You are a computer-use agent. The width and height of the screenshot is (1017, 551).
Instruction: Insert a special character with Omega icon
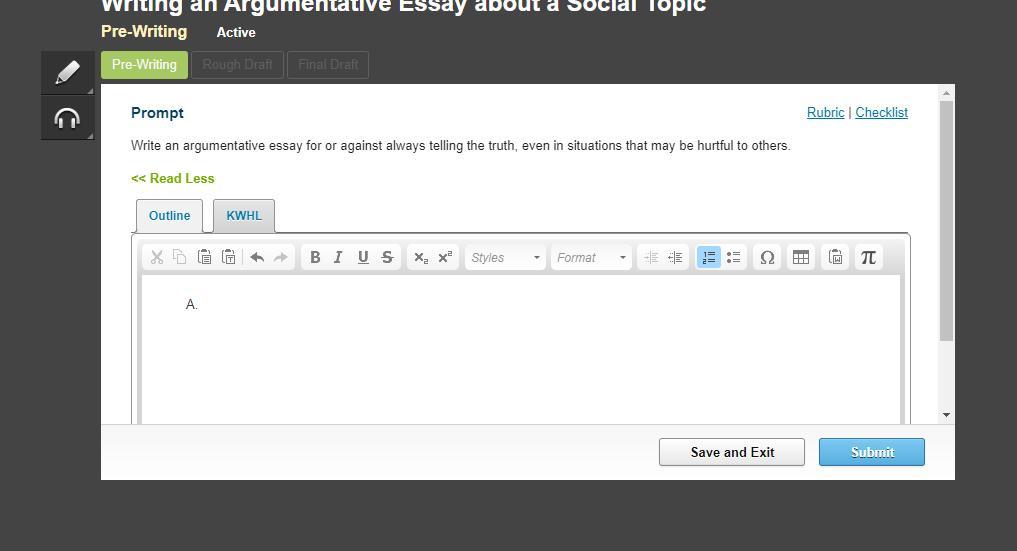pyautogui.click(x=767, y=257)
